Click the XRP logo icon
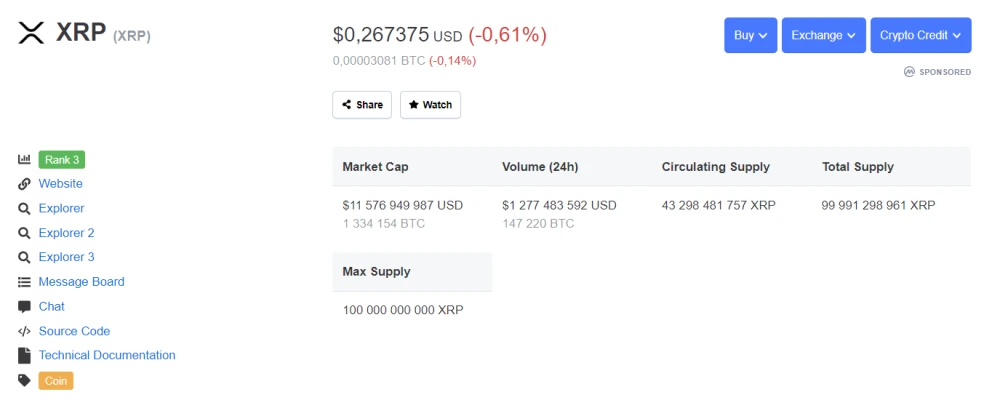 31,33
